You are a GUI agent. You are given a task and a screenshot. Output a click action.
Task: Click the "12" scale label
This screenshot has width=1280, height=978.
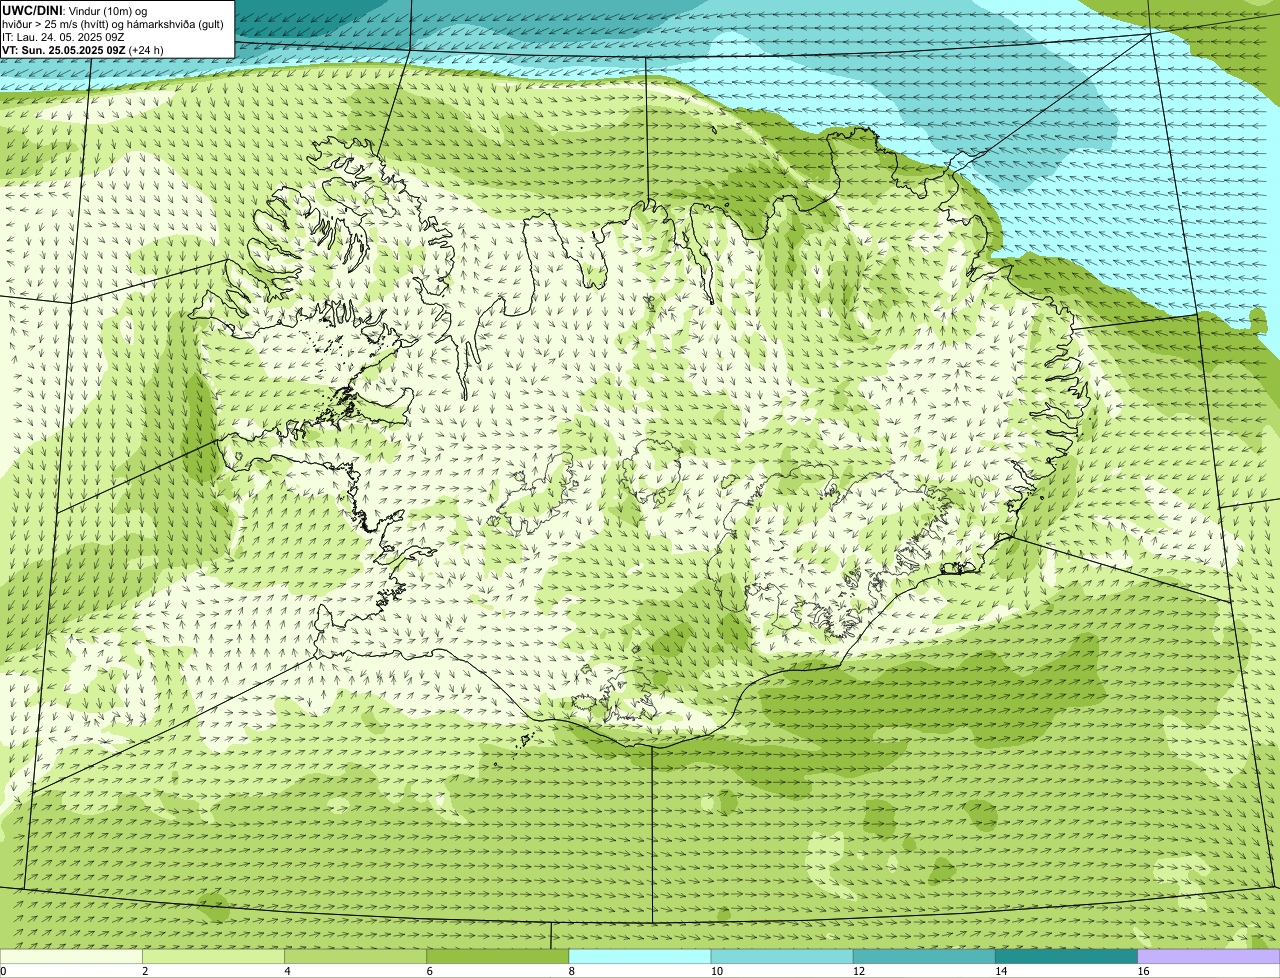coord(859,971)
